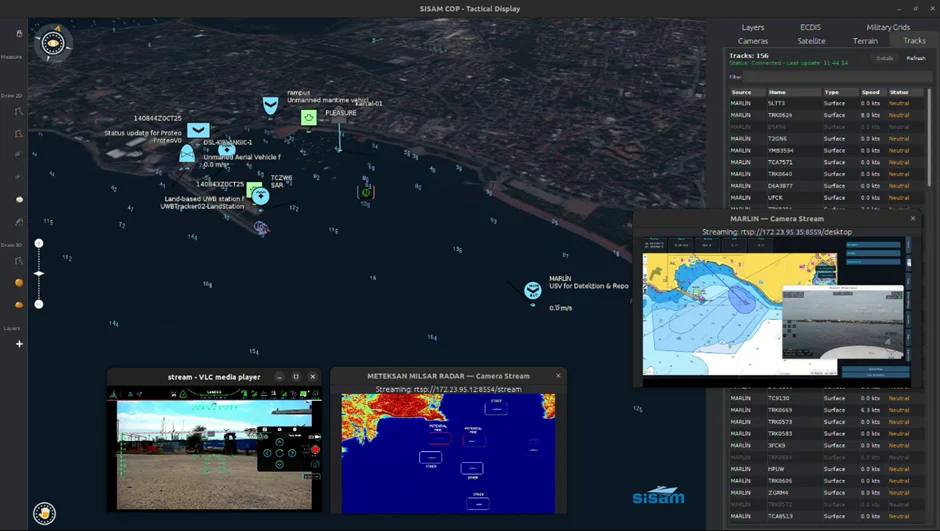This screenshot has height=531, width=940.
Task: Select track row UFCK
Action: [827, 198]
